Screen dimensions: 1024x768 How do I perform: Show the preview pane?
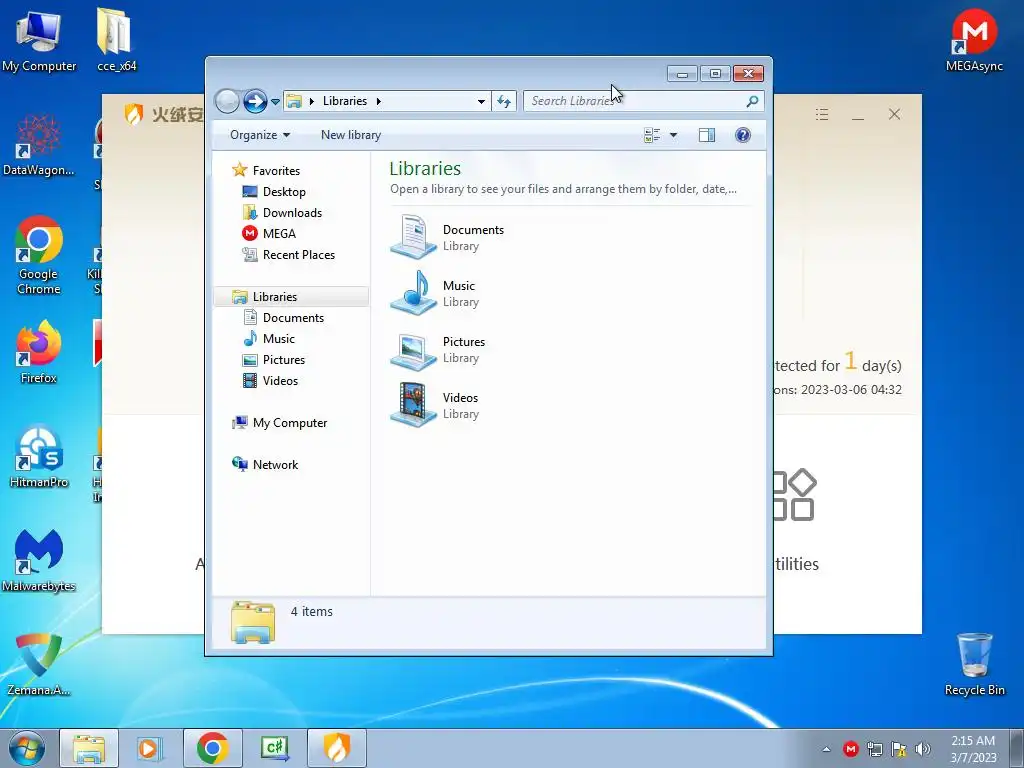pos(707,135)
